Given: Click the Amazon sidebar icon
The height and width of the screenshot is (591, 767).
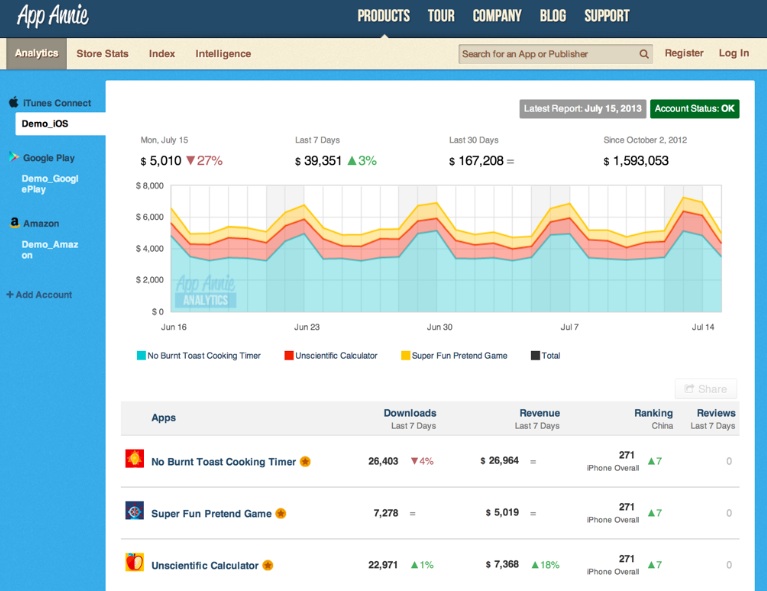Looking at the screenshot, I should (x=14, y=224).
